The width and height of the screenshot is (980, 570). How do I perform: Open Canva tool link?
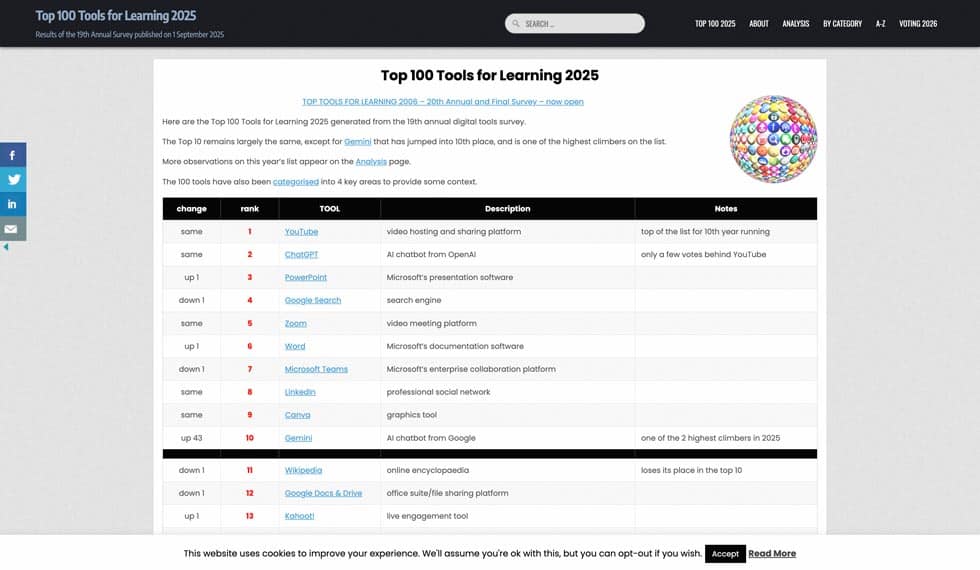click(x=298, y=415)
